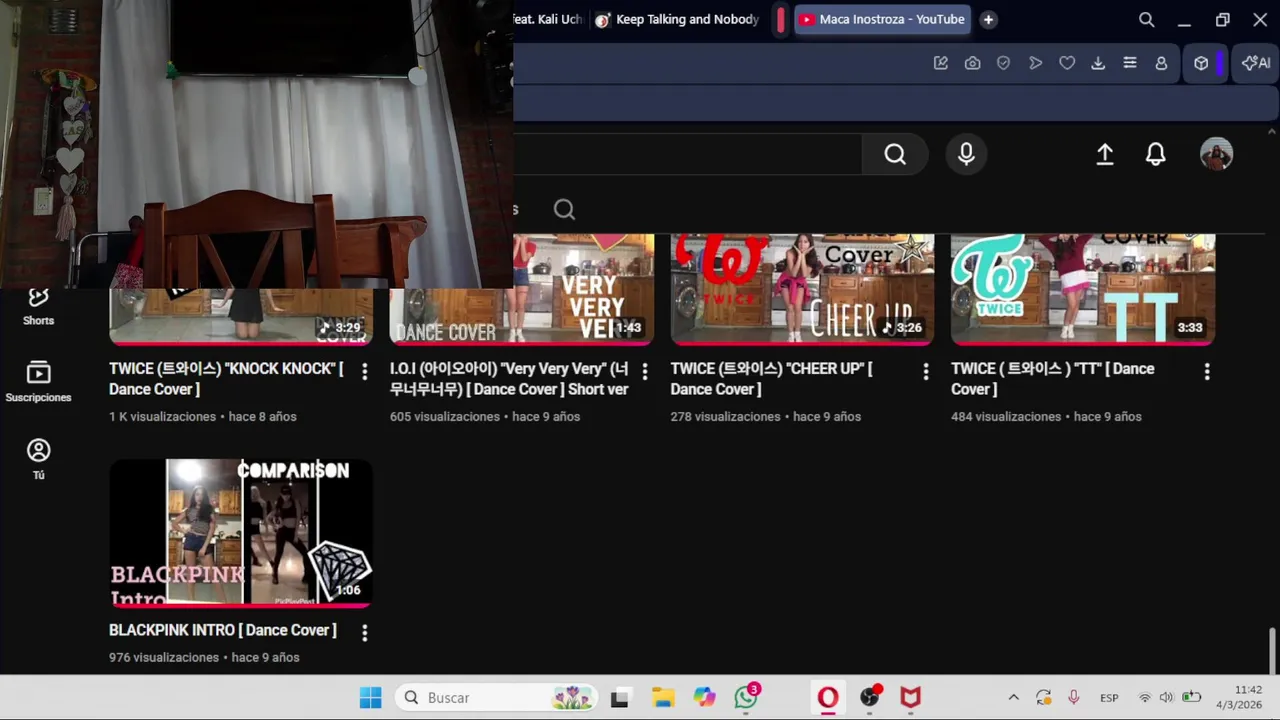1280x720 pixels.
Task: Click '1 K visualizaciones' text
Action: pos(162,416)
